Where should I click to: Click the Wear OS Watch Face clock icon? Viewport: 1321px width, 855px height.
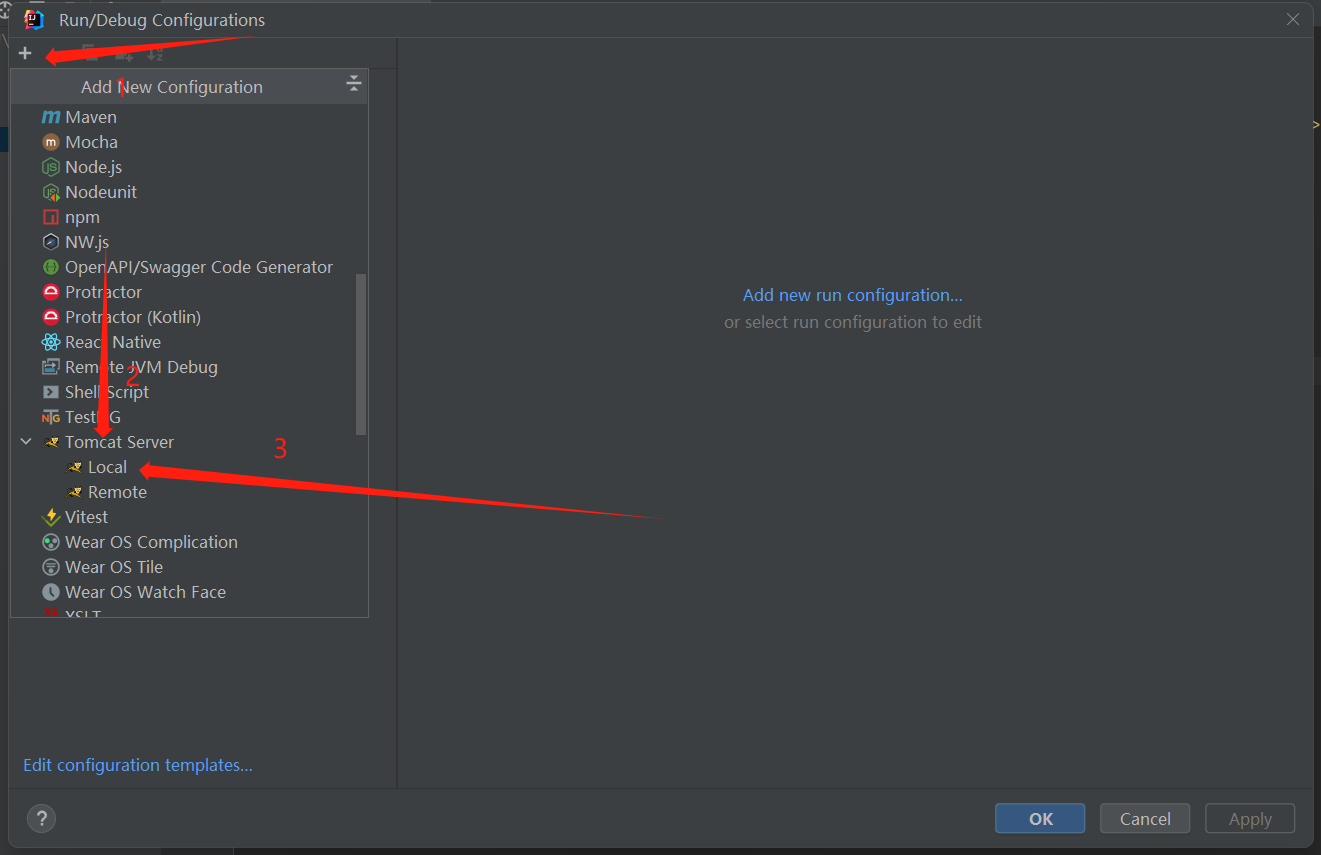point(51,592)
